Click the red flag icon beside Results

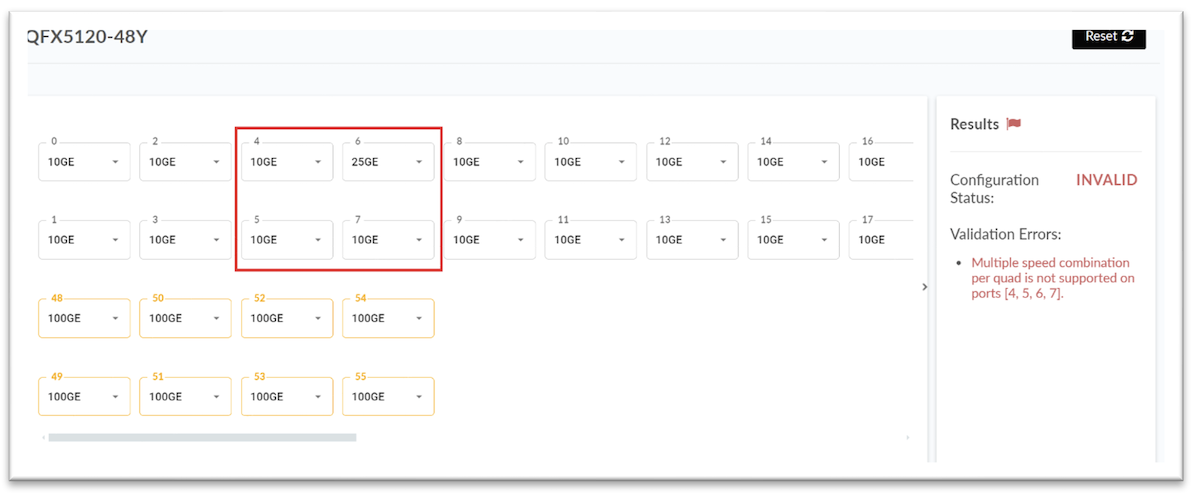pyautogui.click(x=1014, y=124)
